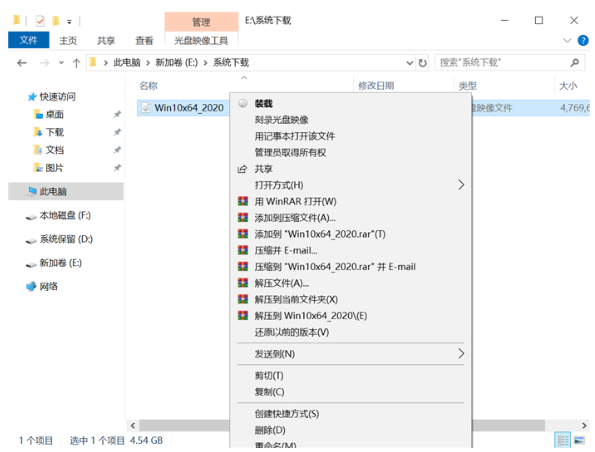Image resolution: width=595 pixels, height=452 pixels.
Task: Expand breadcrumb chevron after 此电脑
Action: (148, 63)
